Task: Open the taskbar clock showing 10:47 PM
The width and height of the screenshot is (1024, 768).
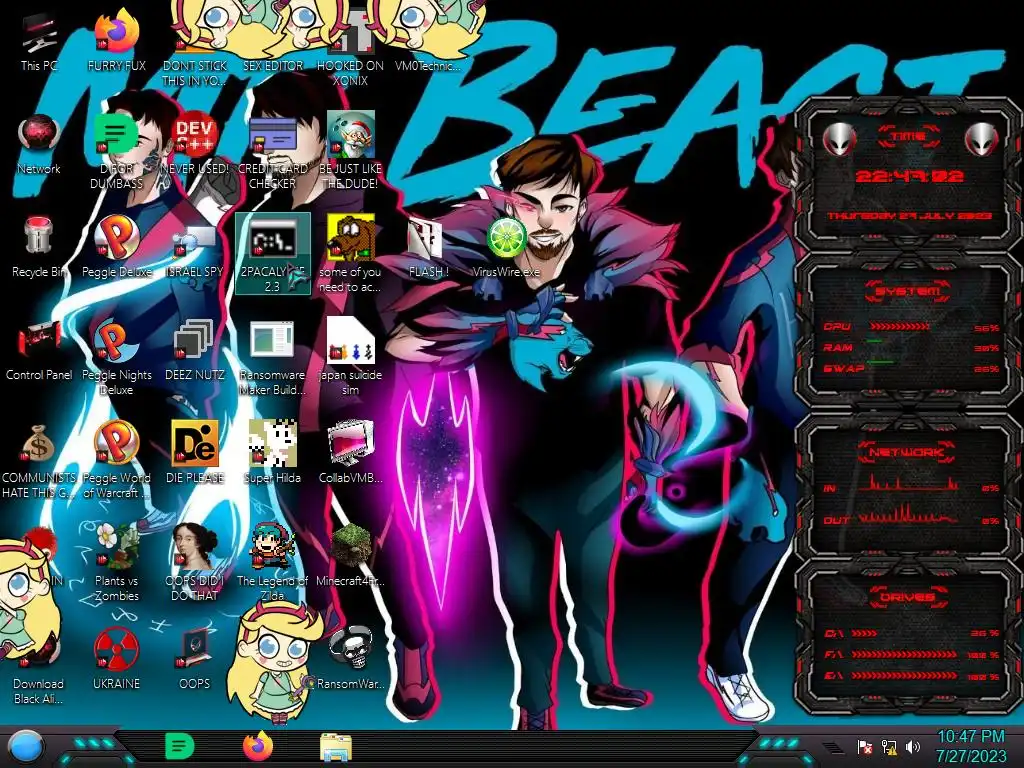Action: (970, 746)
